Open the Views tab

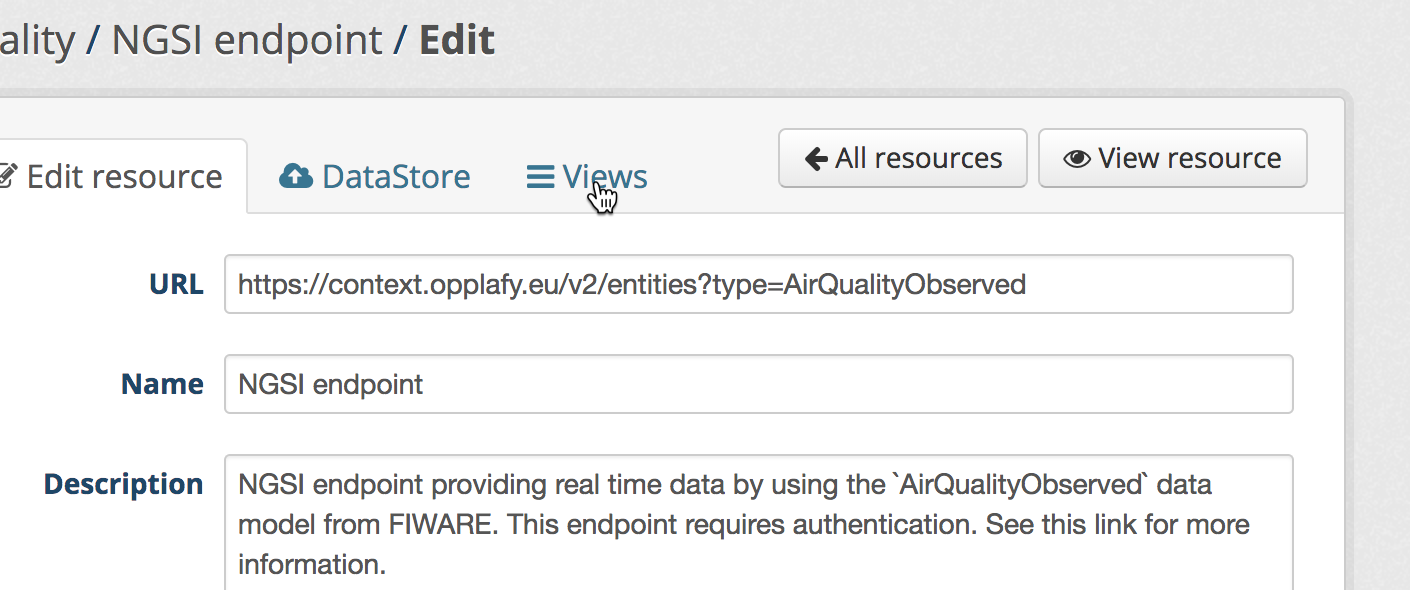point(587,177)
